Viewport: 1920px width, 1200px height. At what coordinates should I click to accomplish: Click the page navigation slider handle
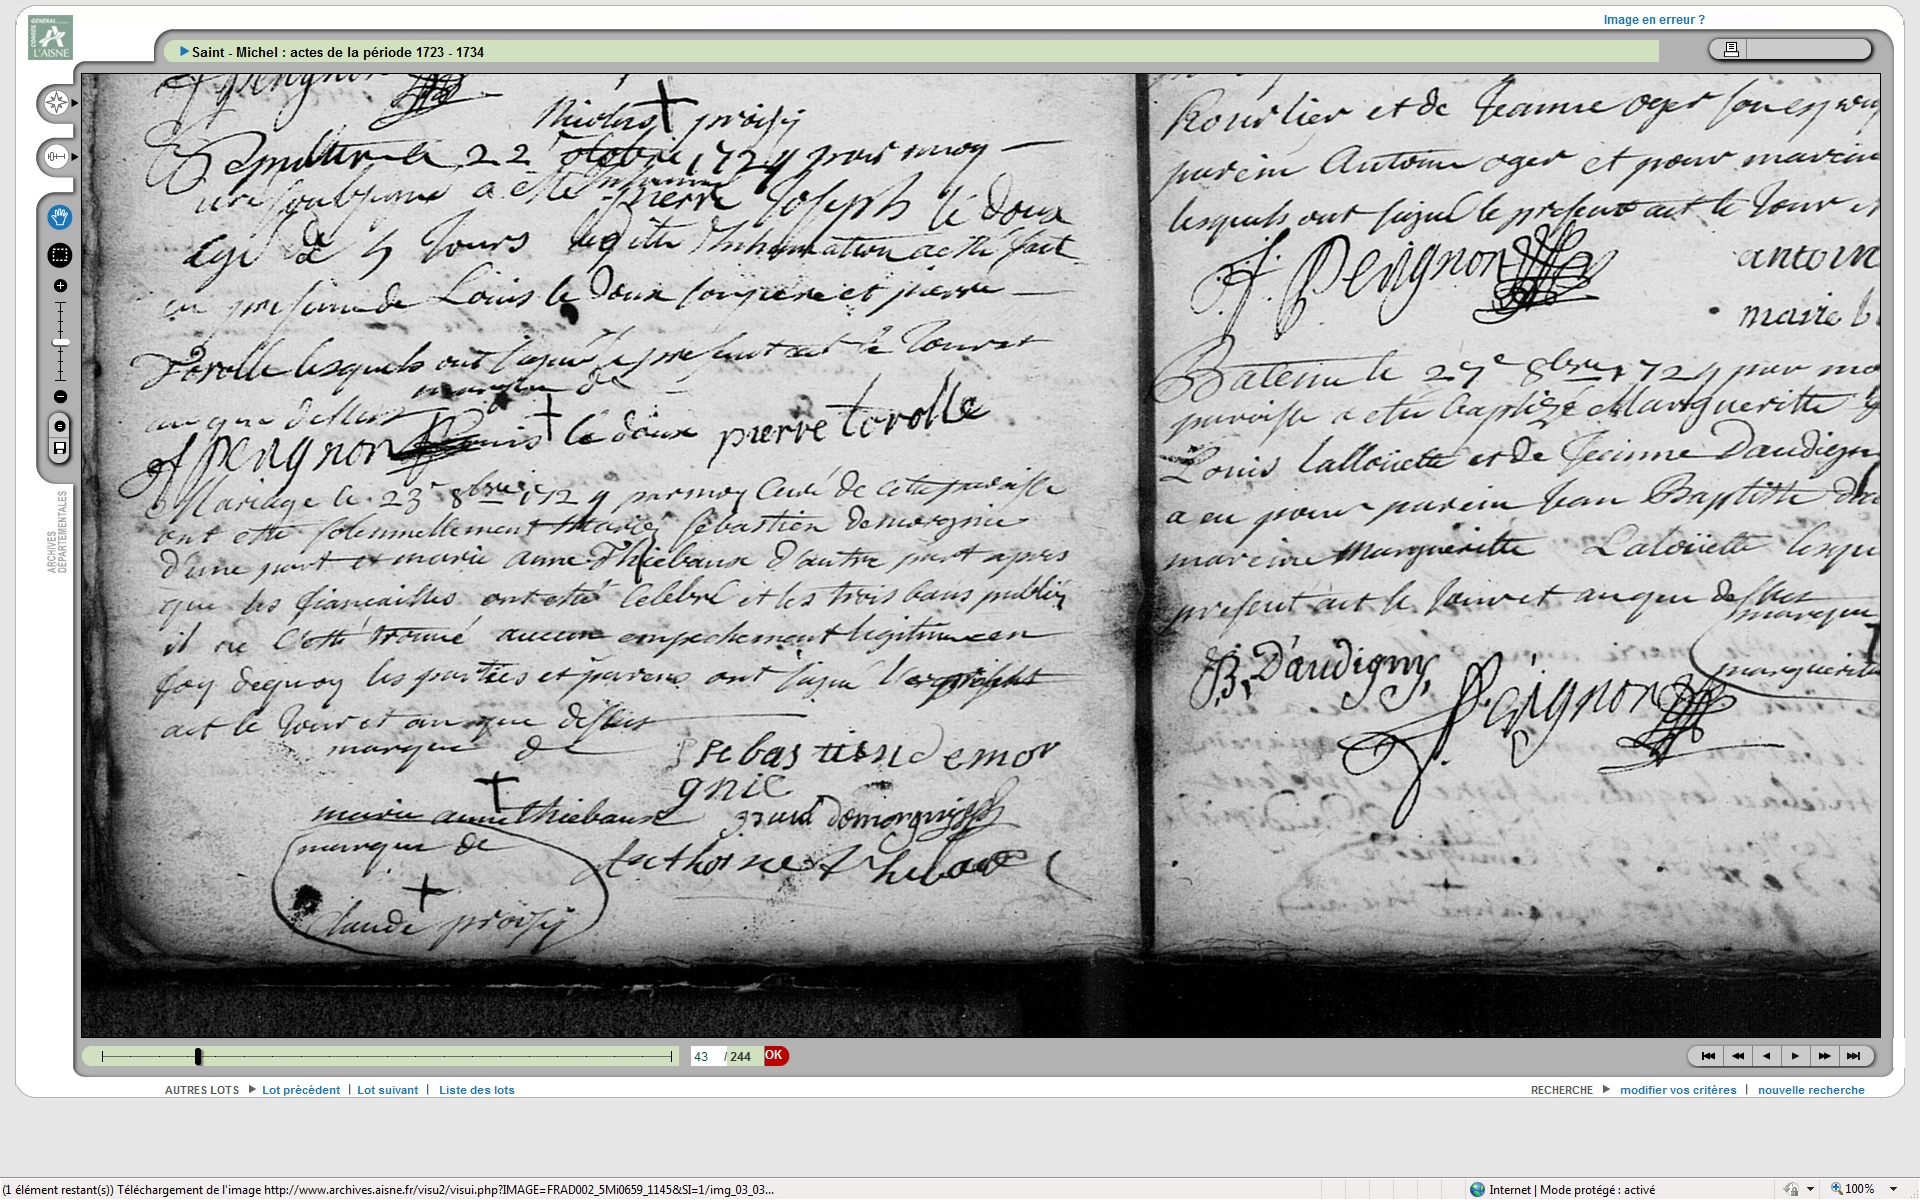click(x=198, y=1056)
